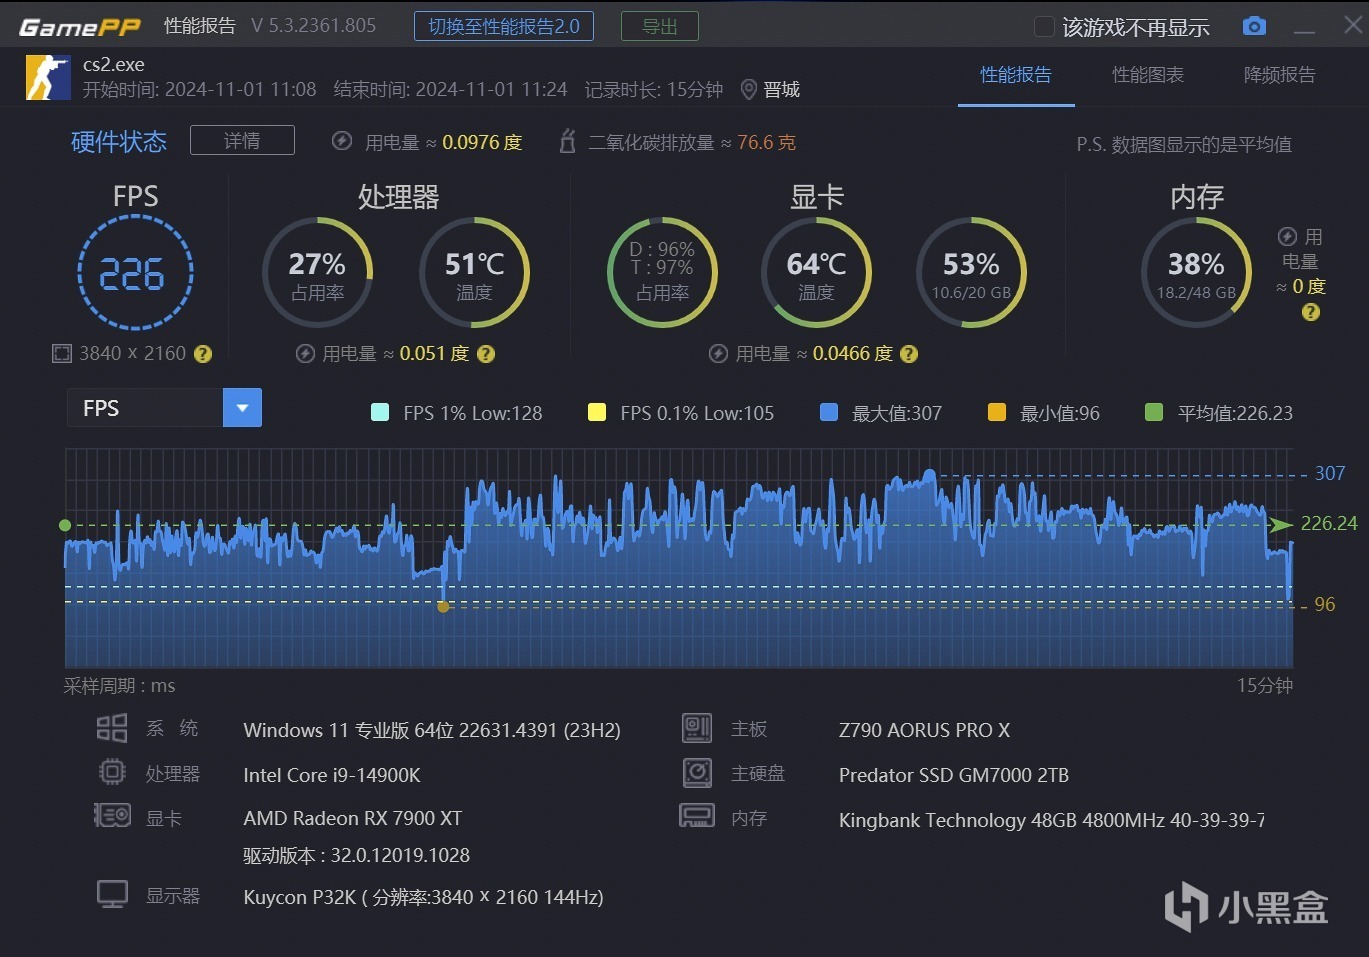Click the Intel Core i9-14900K text
This screenshot has width=1369, height=957.
332,775
